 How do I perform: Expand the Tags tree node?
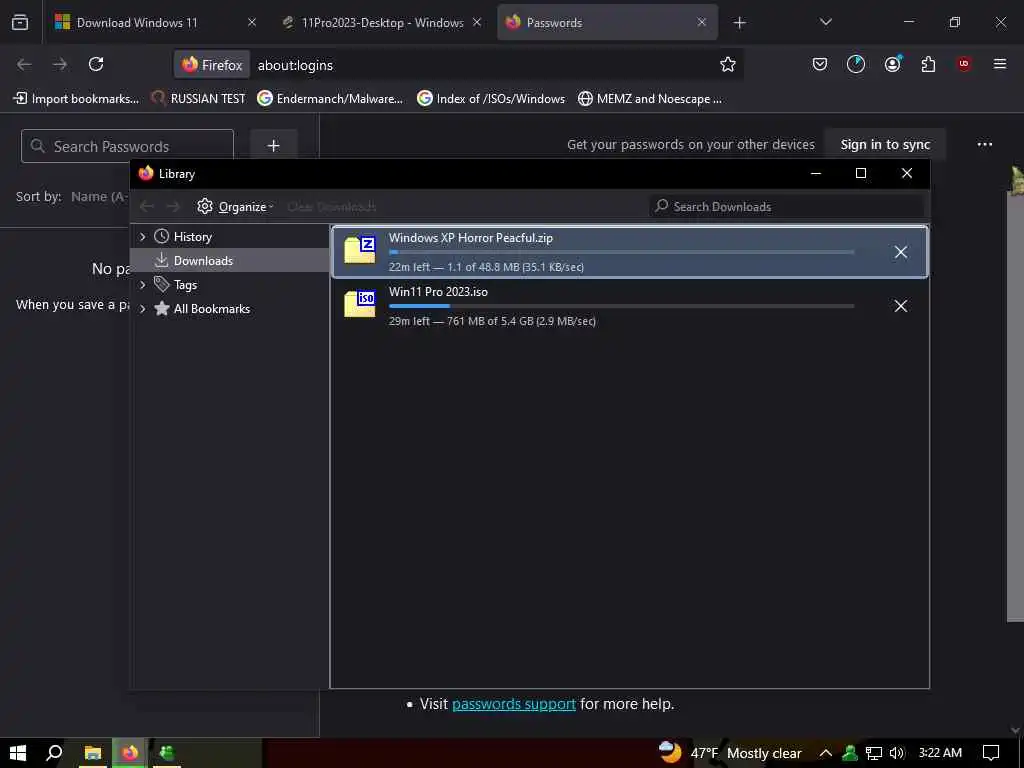click(142, 285)
